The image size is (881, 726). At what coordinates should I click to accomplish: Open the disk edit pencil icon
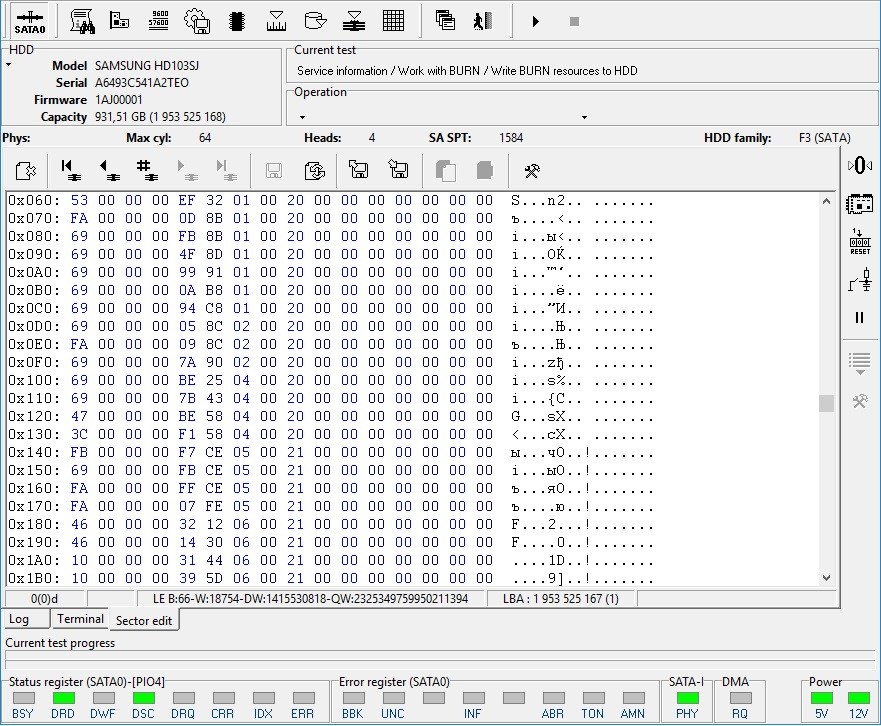315,21
